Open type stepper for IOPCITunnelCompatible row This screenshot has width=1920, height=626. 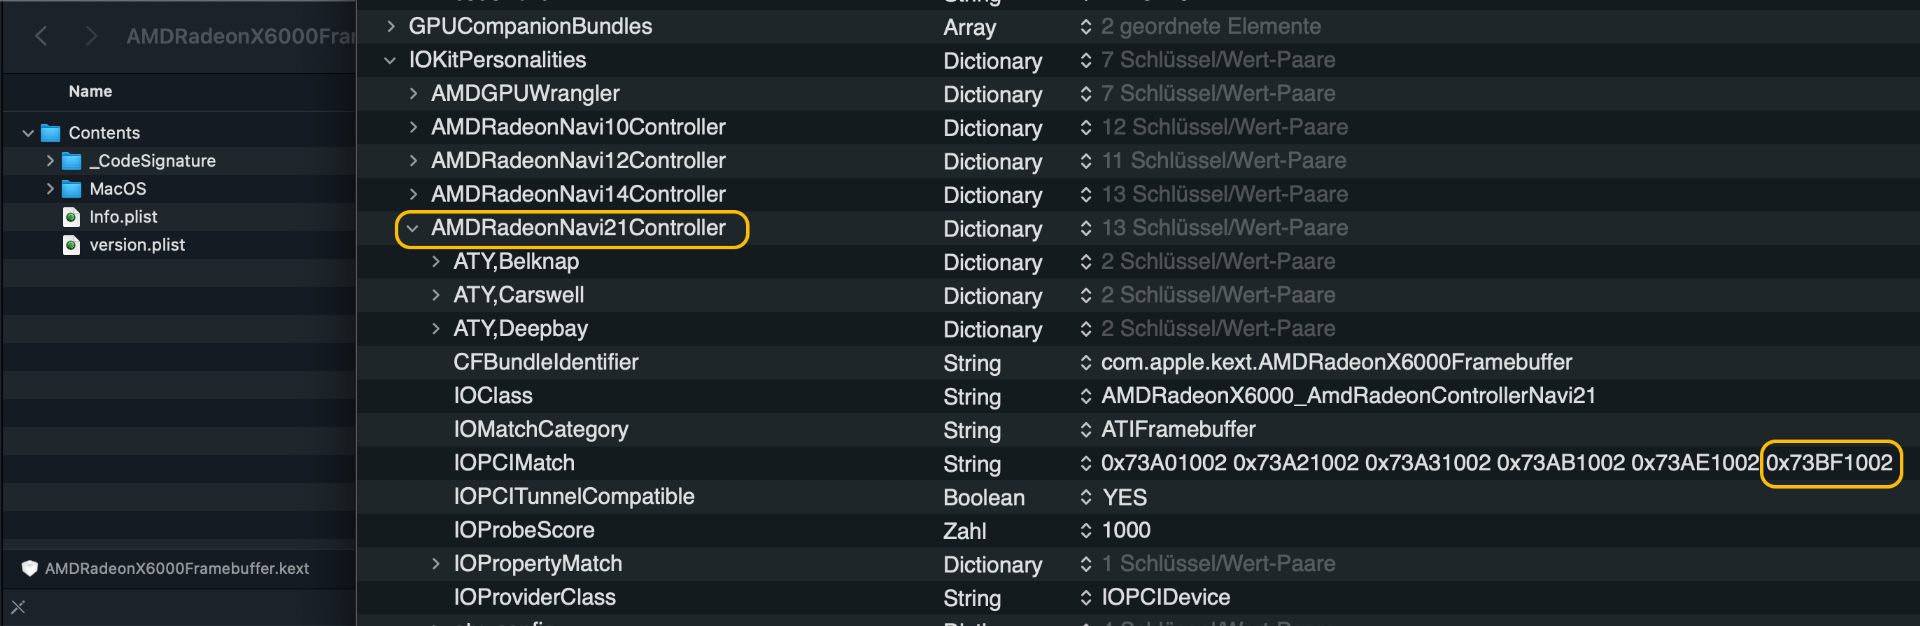click(1085, 497)
